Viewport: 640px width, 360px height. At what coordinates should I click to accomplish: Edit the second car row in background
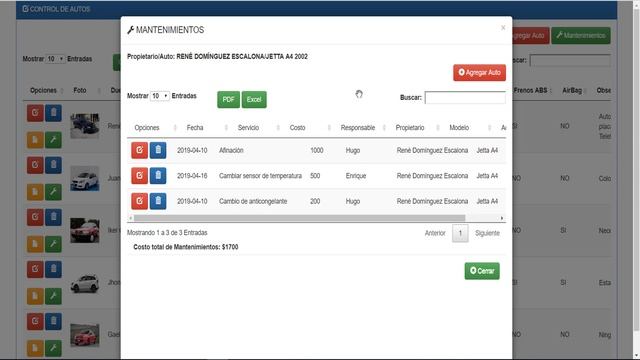pyautogui.click(x=35, y=165)
